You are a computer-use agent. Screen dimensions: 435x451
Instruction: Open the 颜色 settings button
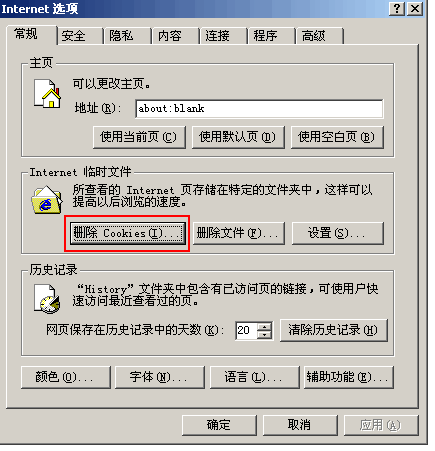point(66,377)
